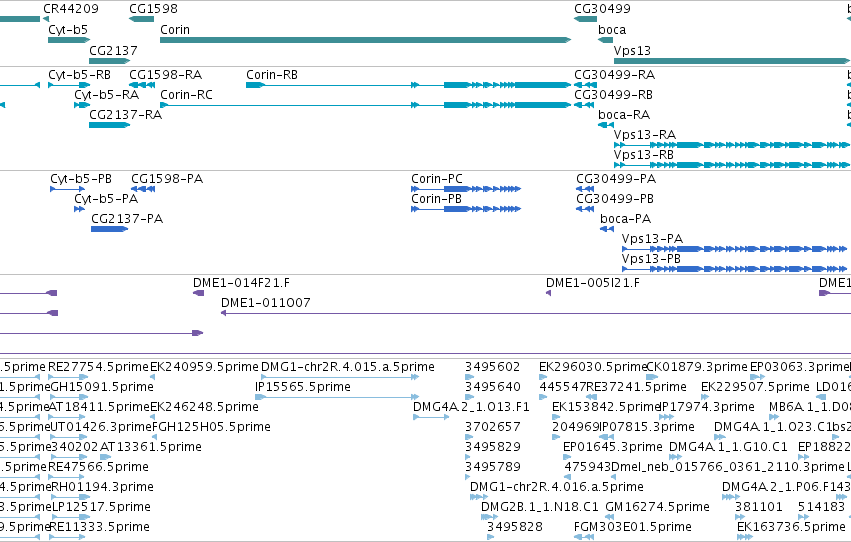Click EST EK163736.5prime

[745, 537]
